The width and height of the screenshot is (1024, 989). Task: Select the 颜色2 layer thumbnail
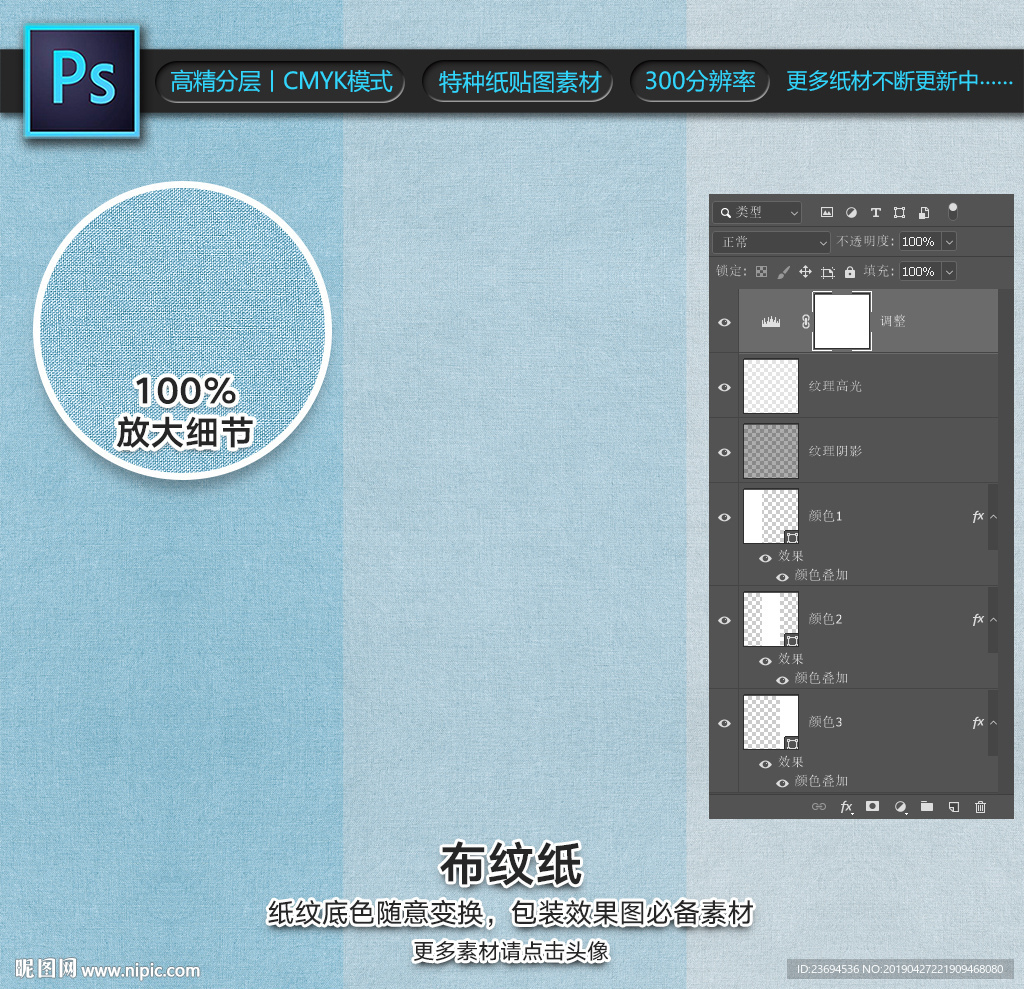click(x=771, y=619)
